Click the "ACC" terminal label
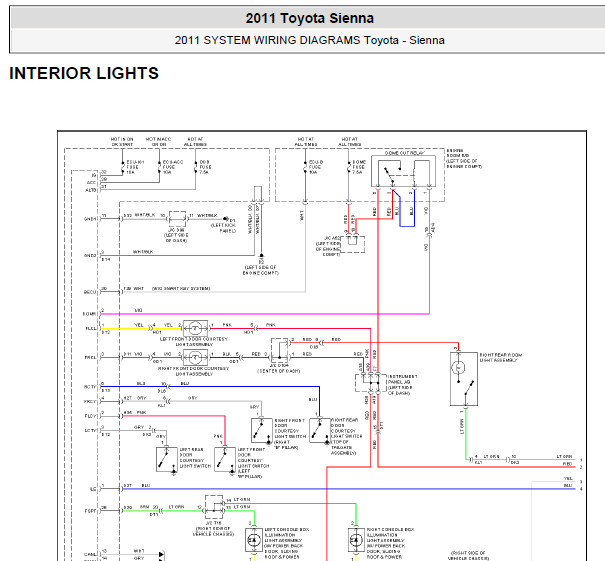The image size is (605, 561). pos(91,182)
